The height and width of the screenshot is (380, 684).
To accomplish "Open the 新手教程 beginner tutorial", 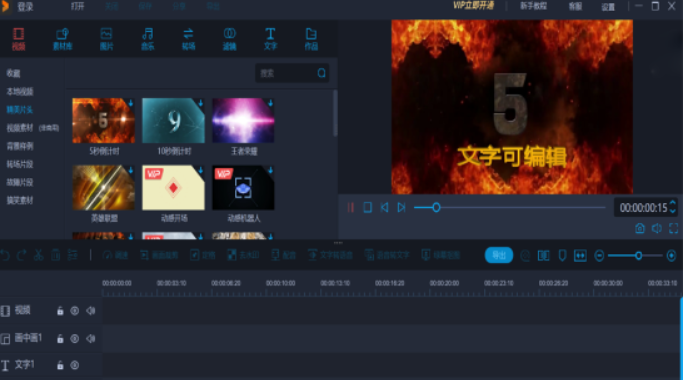I will point(533,6).
